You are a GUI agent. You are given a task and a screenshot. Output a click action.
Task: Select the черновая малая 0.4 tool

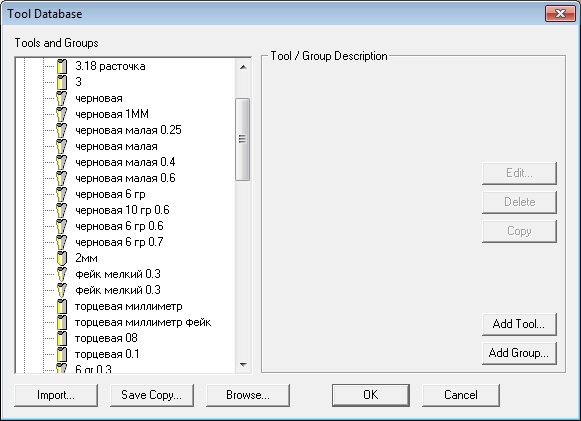[x=125, y=162]
